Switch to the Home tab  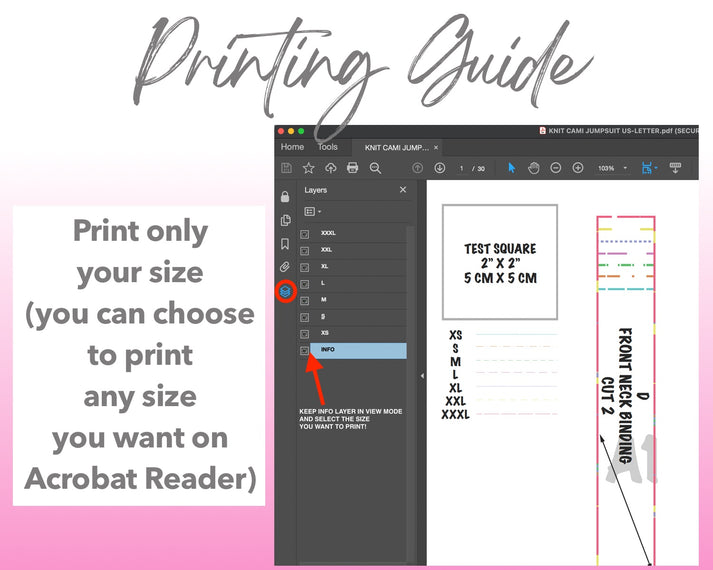pos(292,147)
